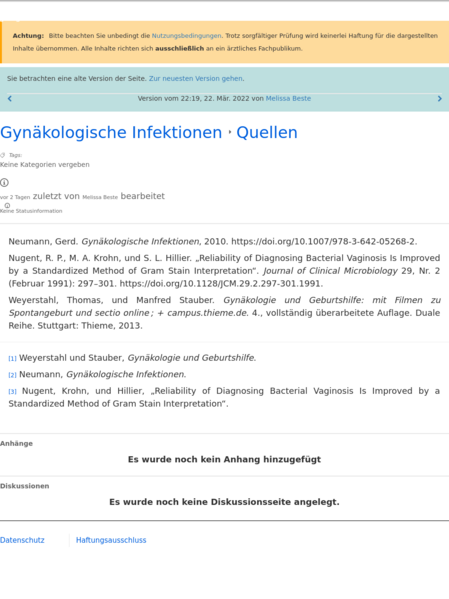
Task: Click 'Es wurde noch kein Anhang hinzugefügt'
Action: 224,459
